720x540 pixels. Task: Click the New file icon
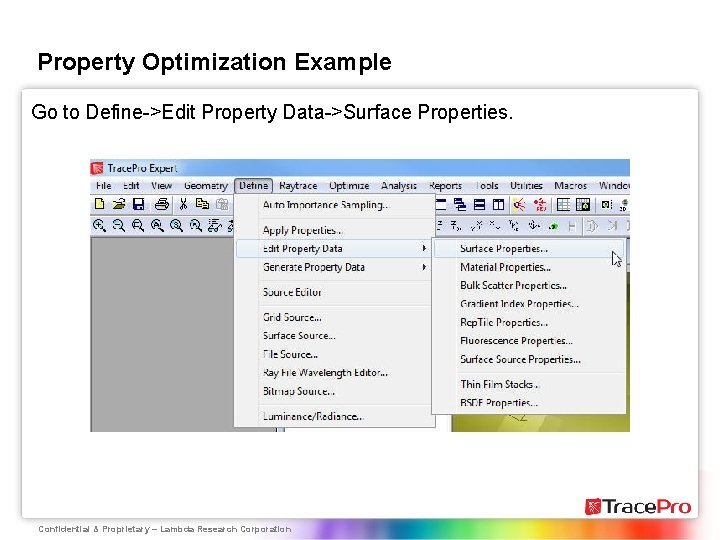pyautogui.click(x=99, y=204)
